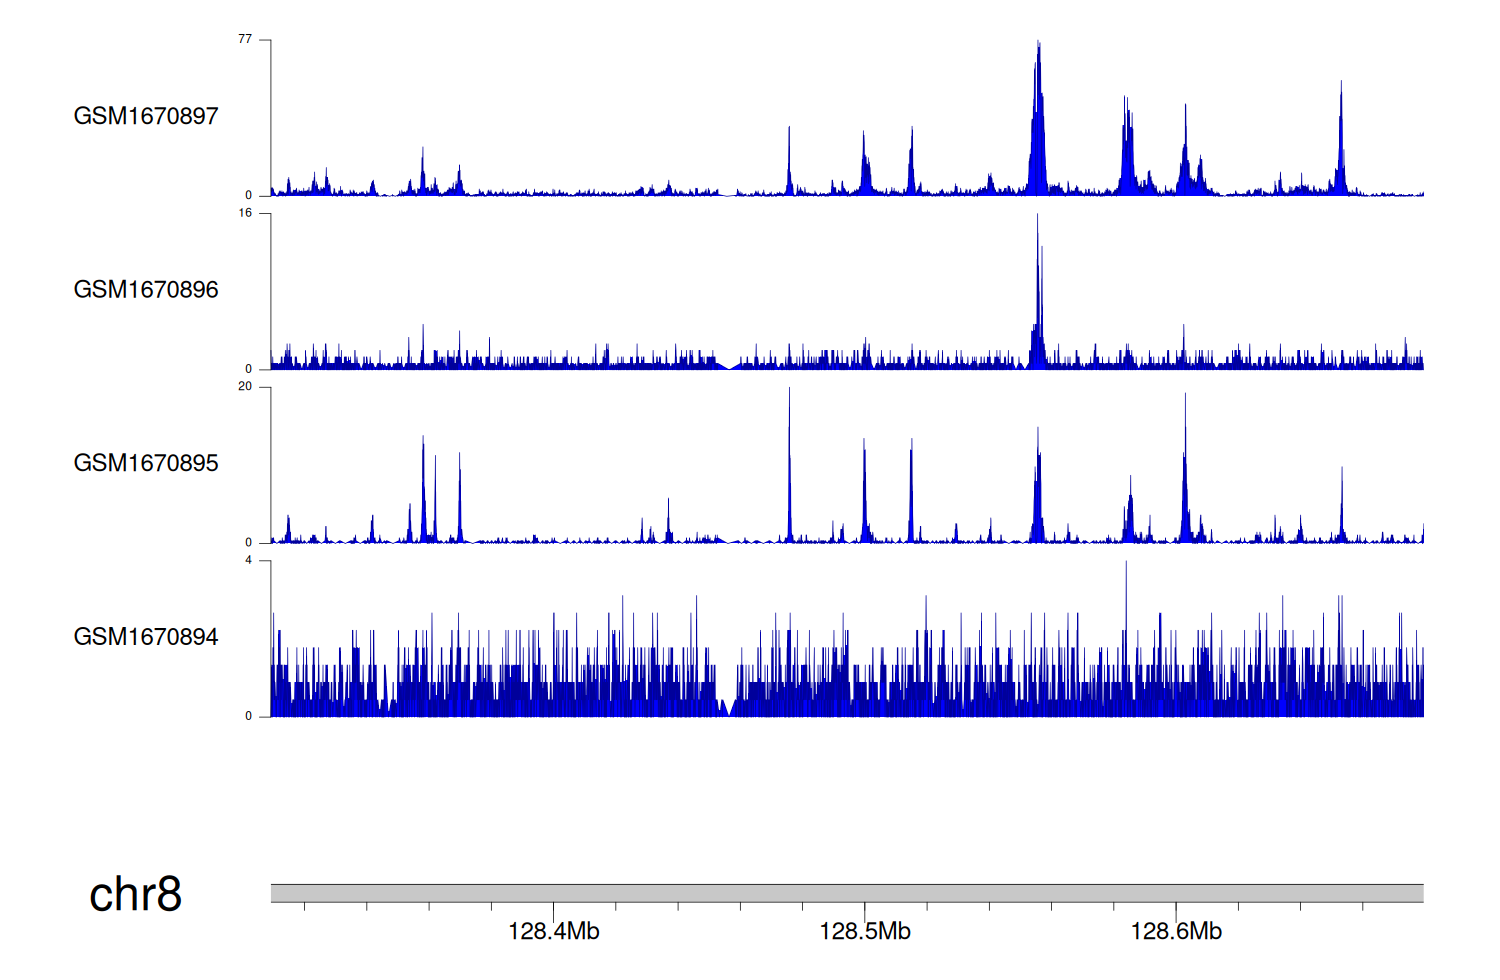Click the y-axis maximum value 16
Viewport: 1500px width, 980px height.
click(x=245, y=213)
